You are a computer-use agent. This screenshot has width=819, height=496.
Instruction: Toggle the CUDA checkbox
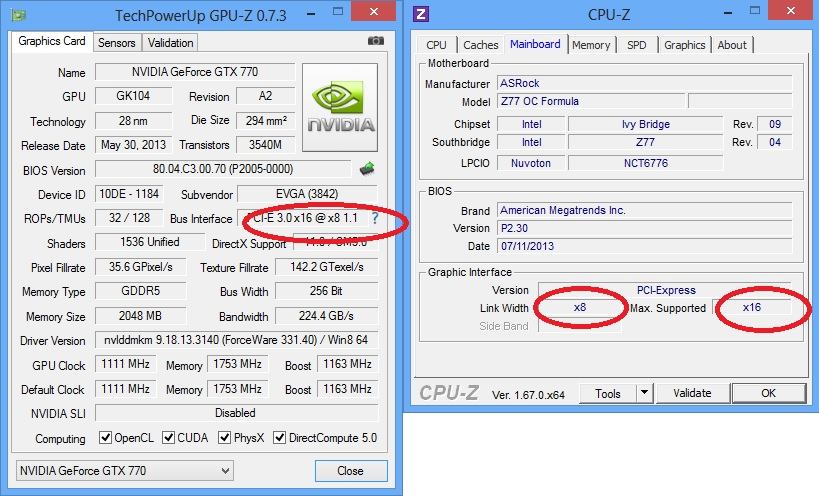(168, 437)
